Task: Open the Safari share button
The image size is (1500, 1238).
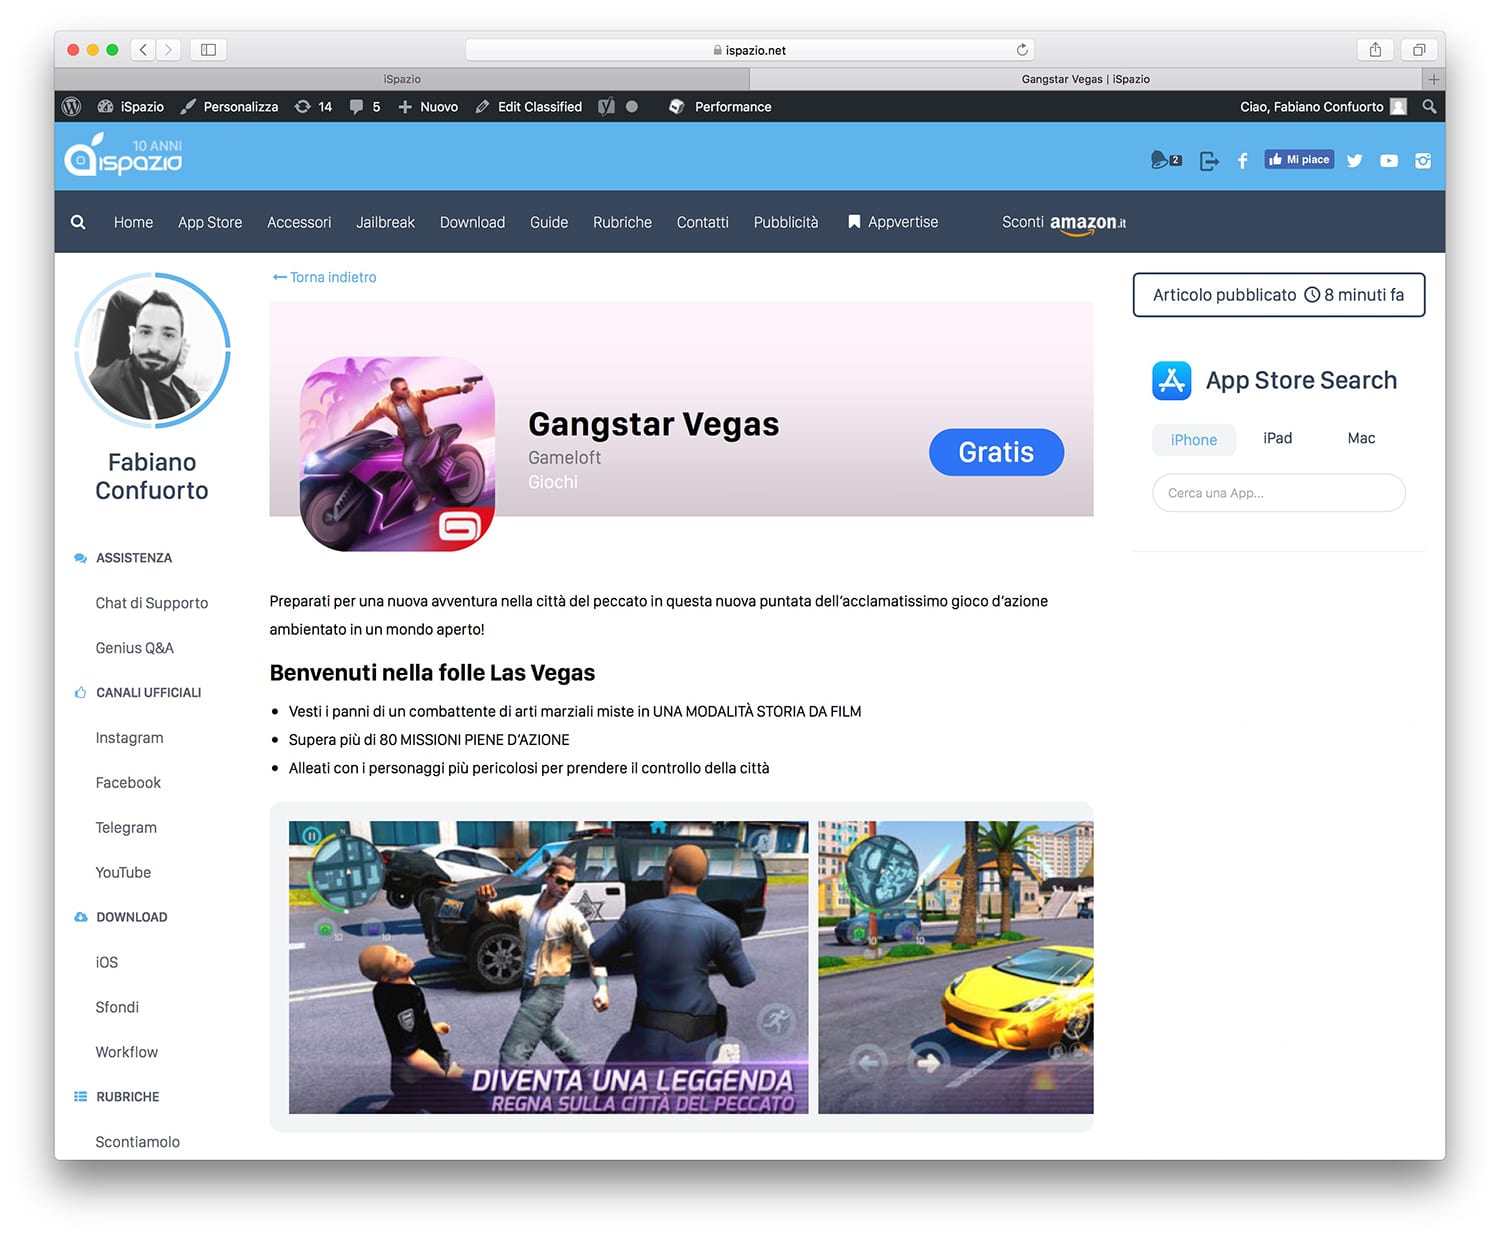Action: click(1376, 49)
